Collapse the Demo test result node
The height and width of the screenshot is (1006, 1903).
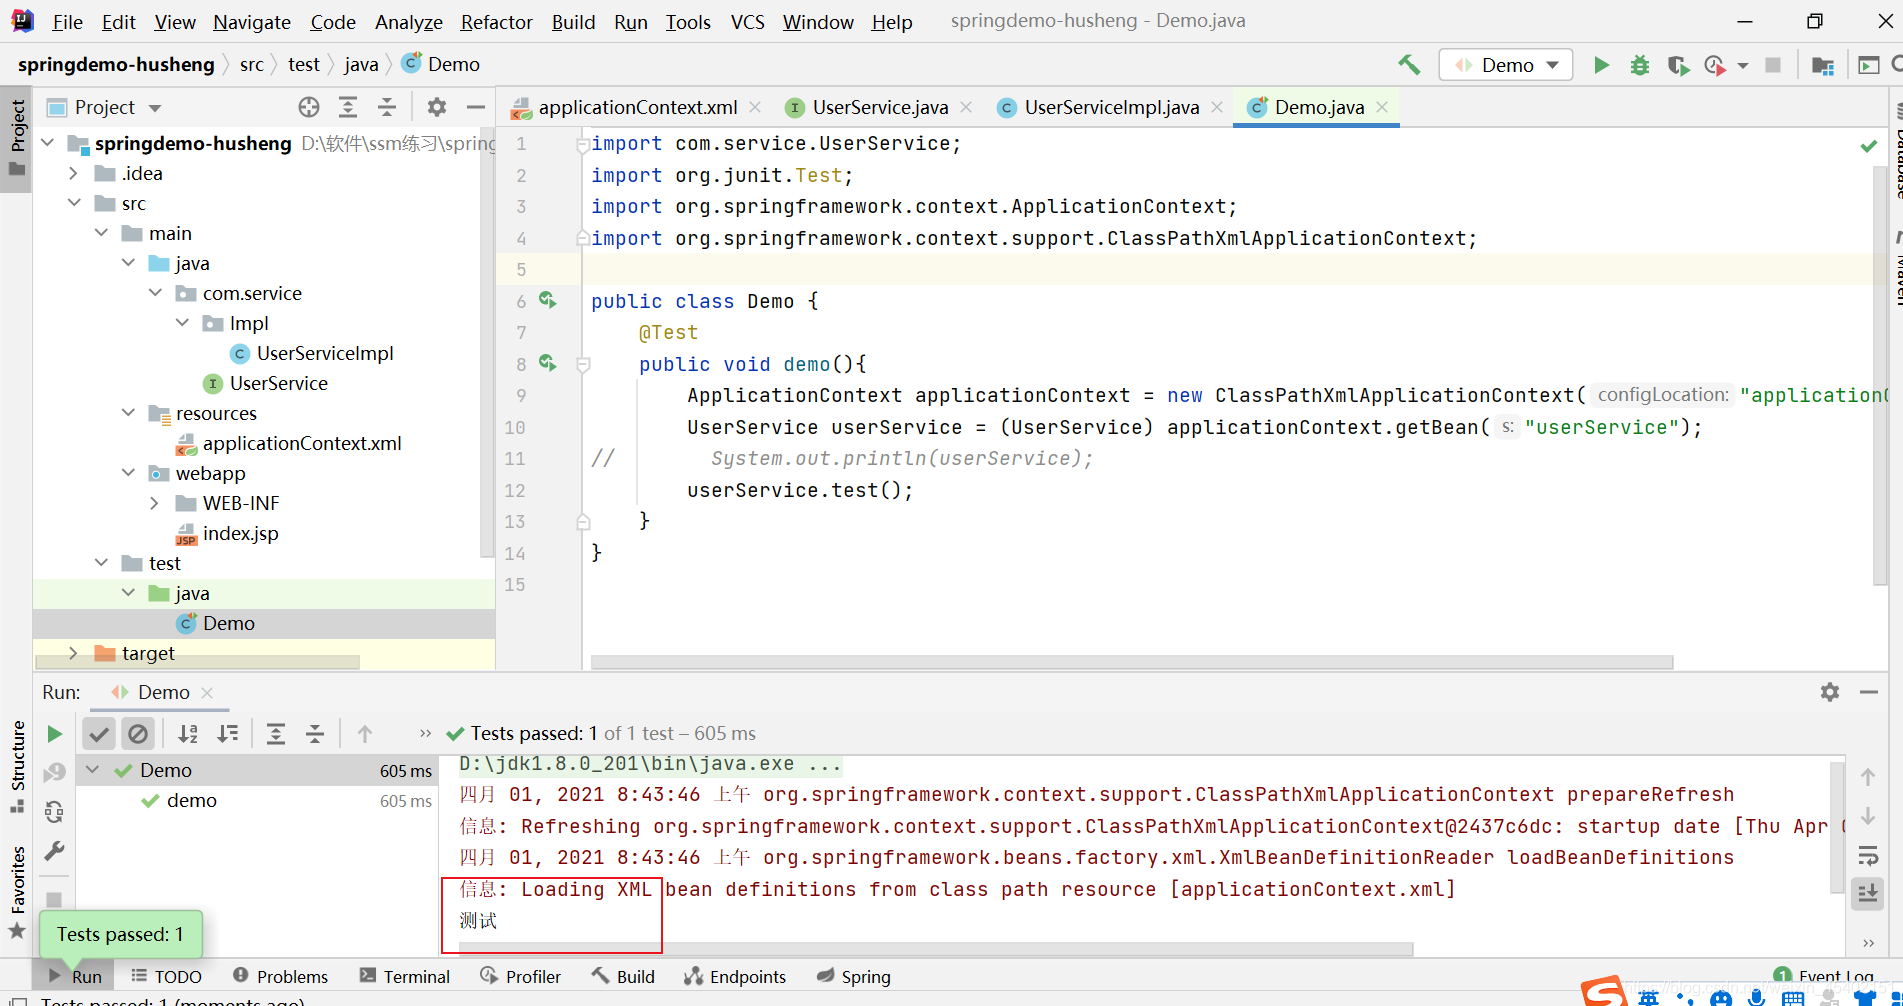pyautogui.click(x=93, y=770)
